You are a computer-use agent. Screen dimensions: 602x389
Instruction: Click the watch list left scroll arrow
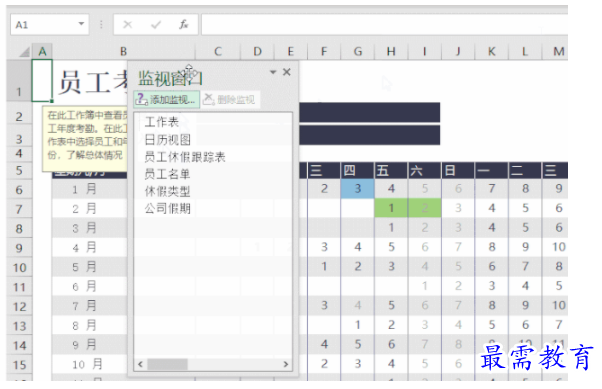141,364
